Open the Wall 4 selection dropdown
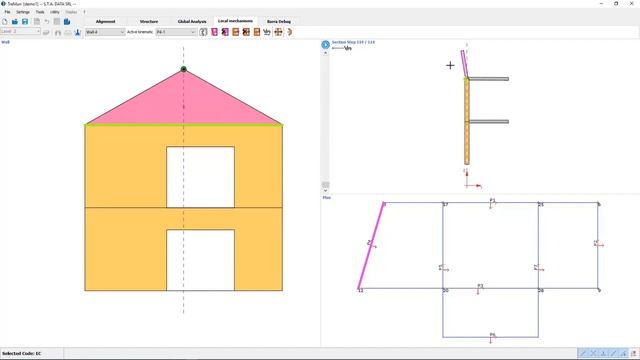Screen dimensions: 640x360 (x=105, y=32)
